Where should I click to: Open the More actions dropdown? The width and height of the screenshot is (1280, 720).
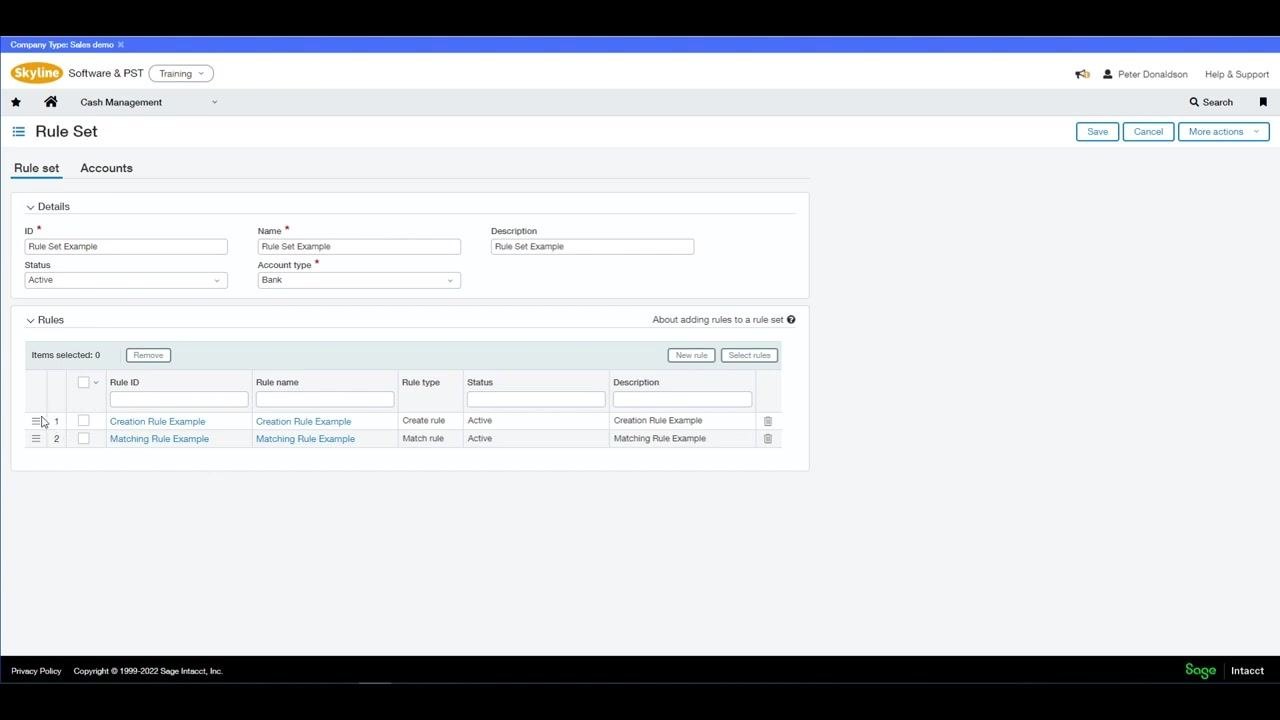(1224, 132)
